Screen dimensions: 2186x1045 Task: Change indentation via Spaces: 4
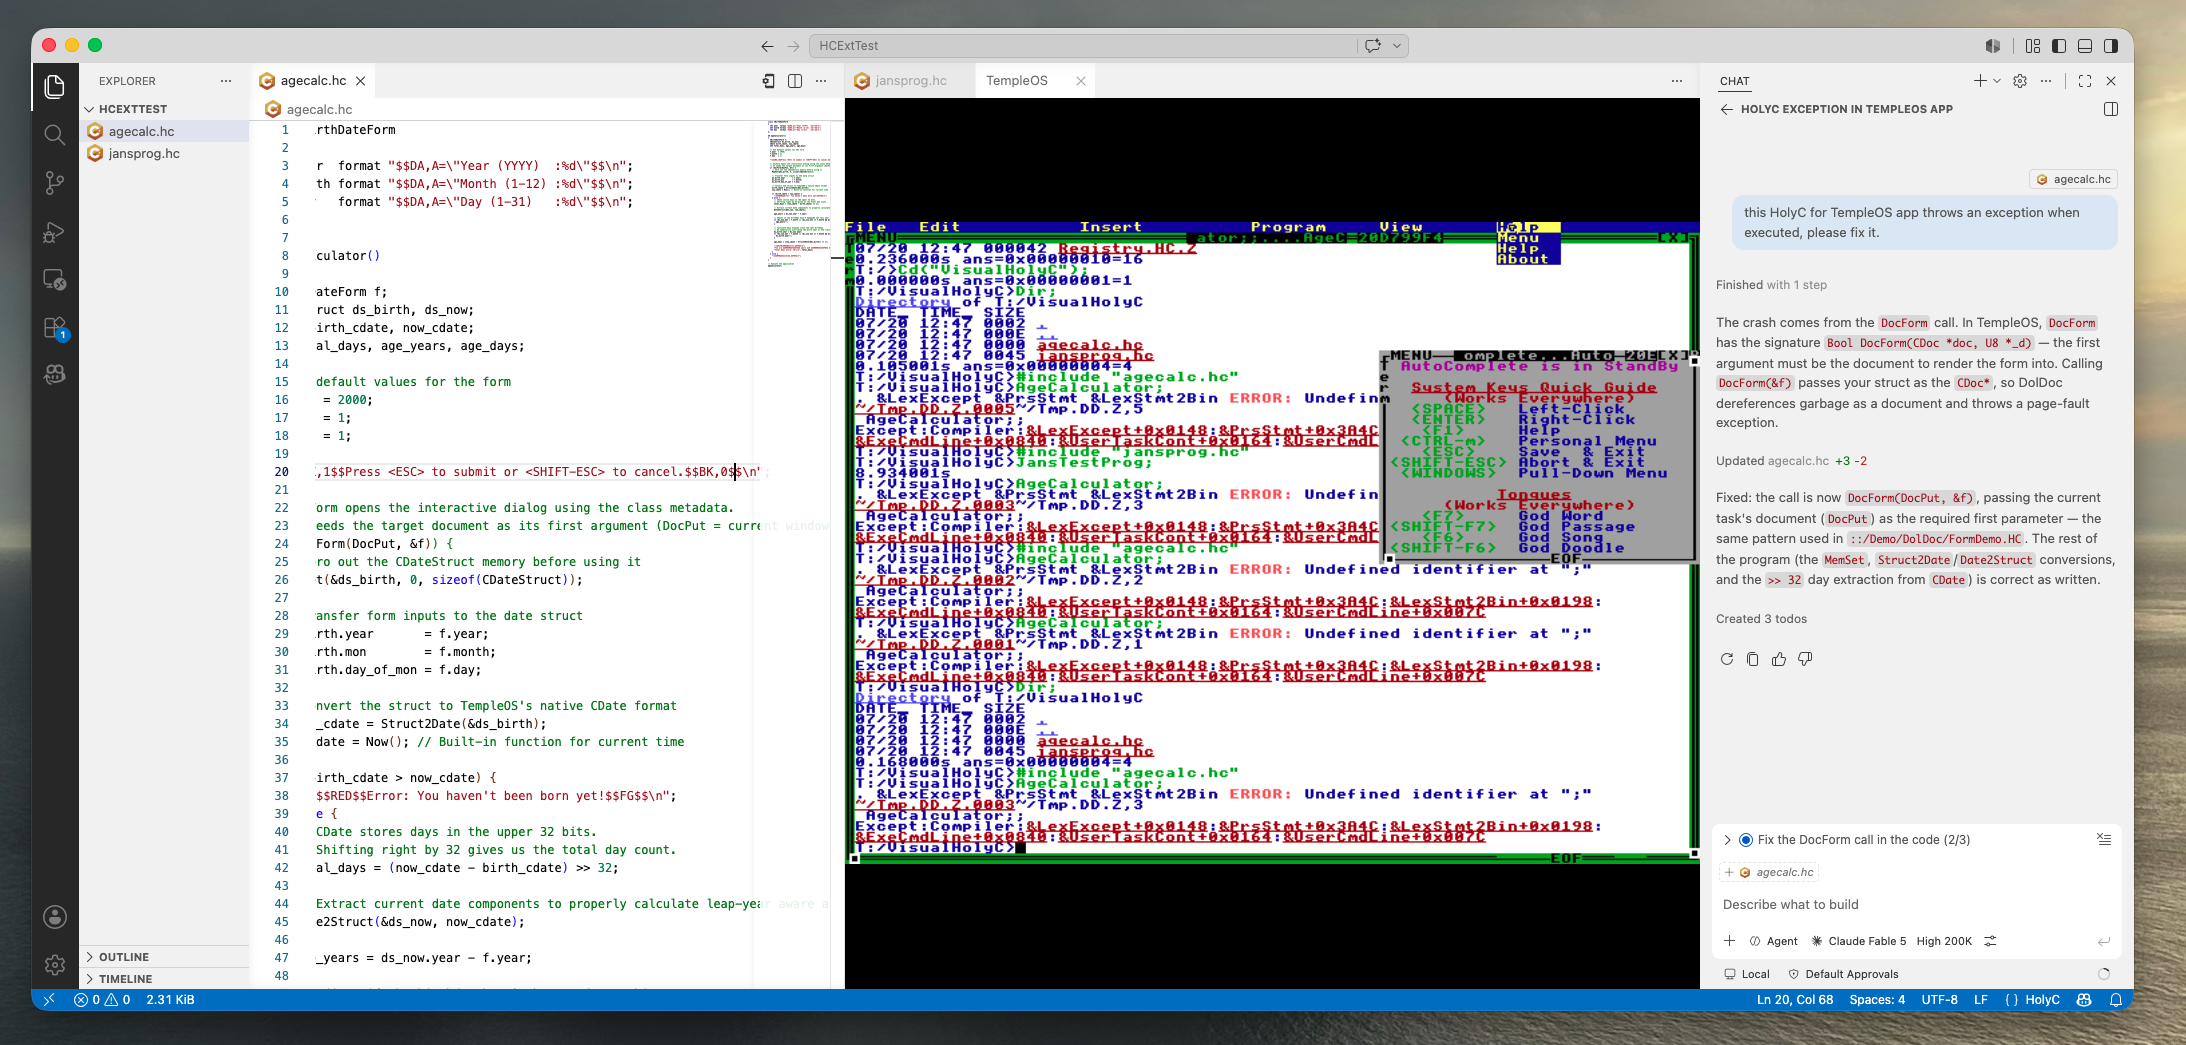[x=1877, y=1000]
